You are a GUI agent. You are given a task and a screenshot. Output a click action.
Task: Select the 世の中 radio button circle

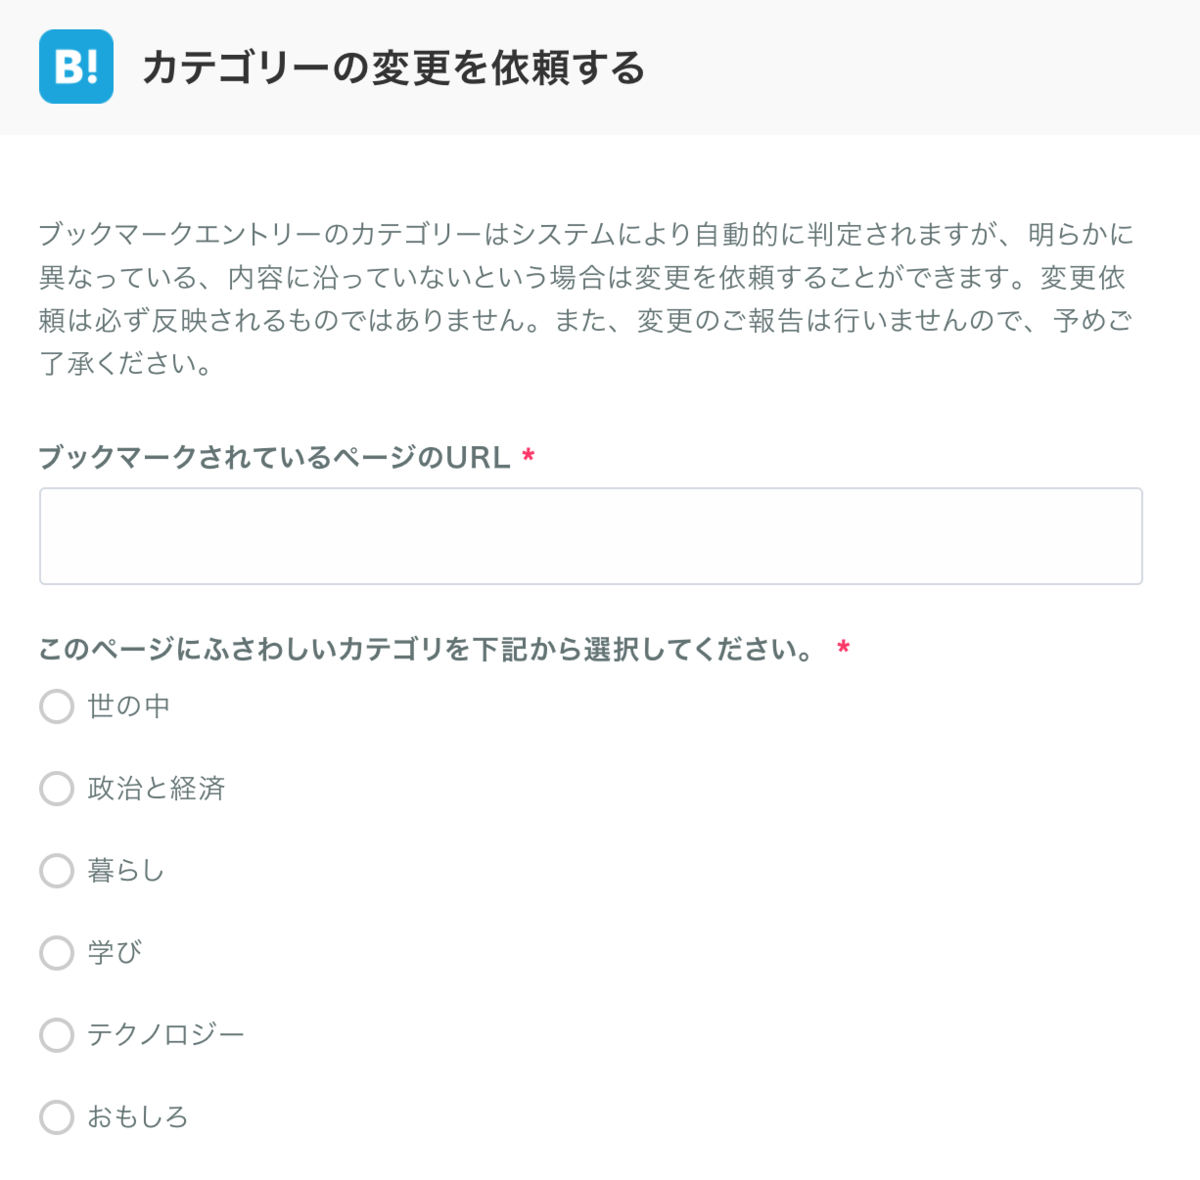click(x=57, y=706)
